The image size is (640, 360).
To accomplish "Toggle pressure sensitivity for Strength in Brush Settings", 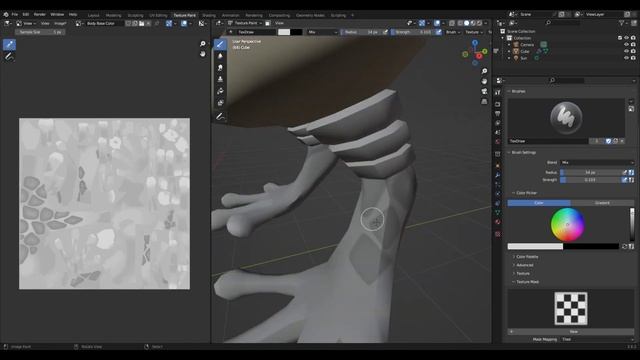I will coord(624,180).
